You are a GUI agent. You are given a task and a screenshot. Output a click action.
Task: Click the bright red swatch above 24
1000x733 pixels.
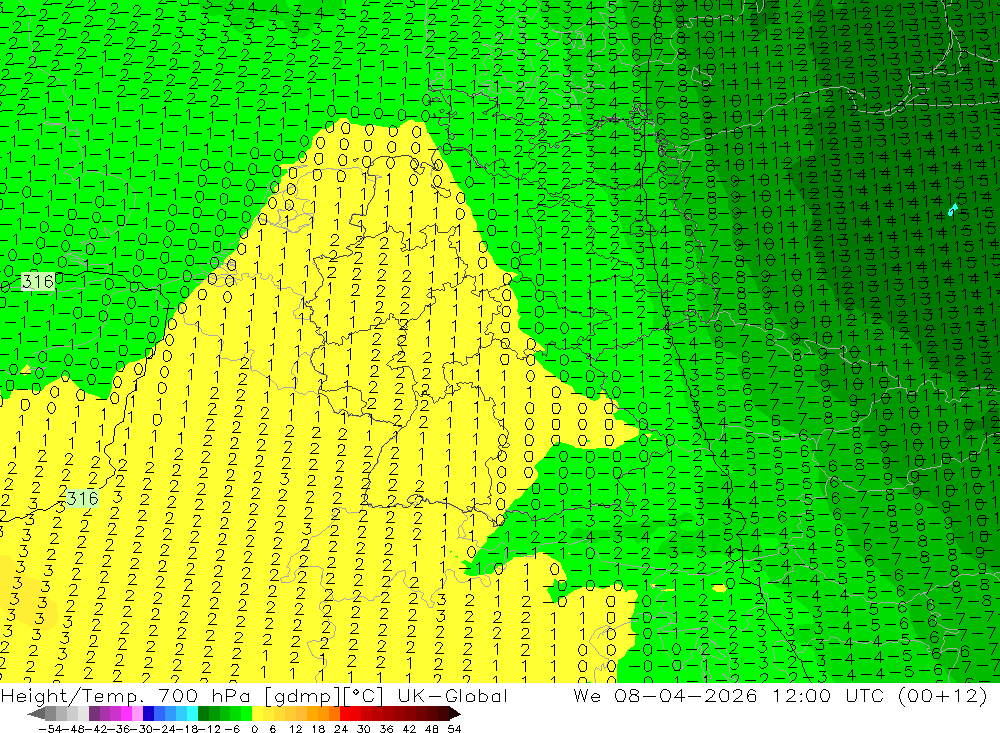tap(345, 714)
